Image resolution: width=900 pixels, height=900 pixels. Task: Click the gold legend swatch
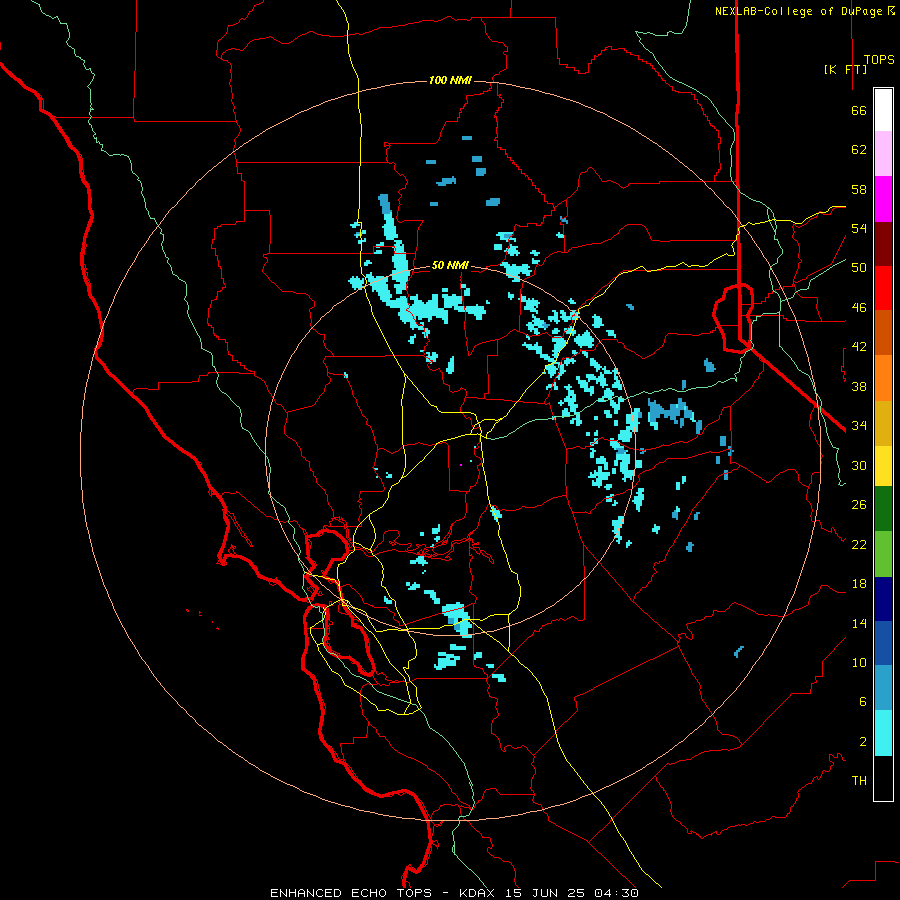(883, 423)
